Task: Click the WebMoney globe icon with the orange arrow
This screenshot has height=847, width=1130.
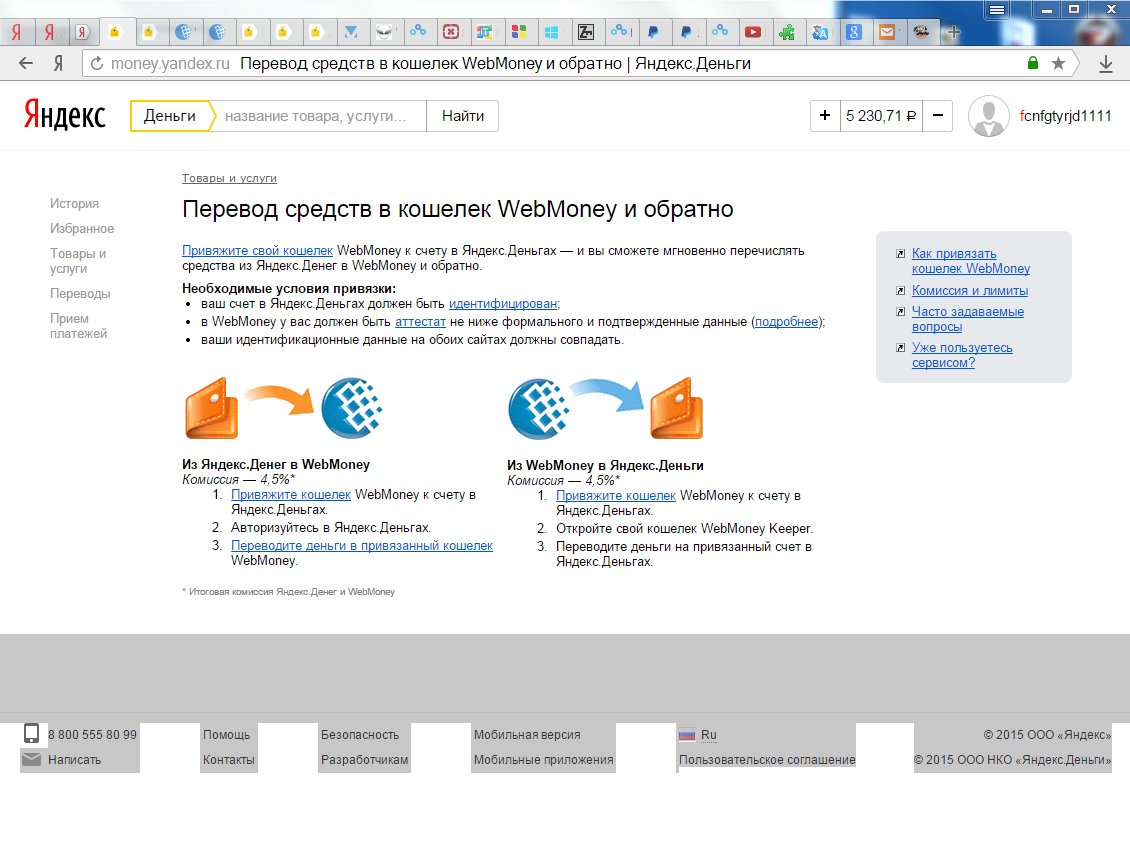Action: click(352, 408)
